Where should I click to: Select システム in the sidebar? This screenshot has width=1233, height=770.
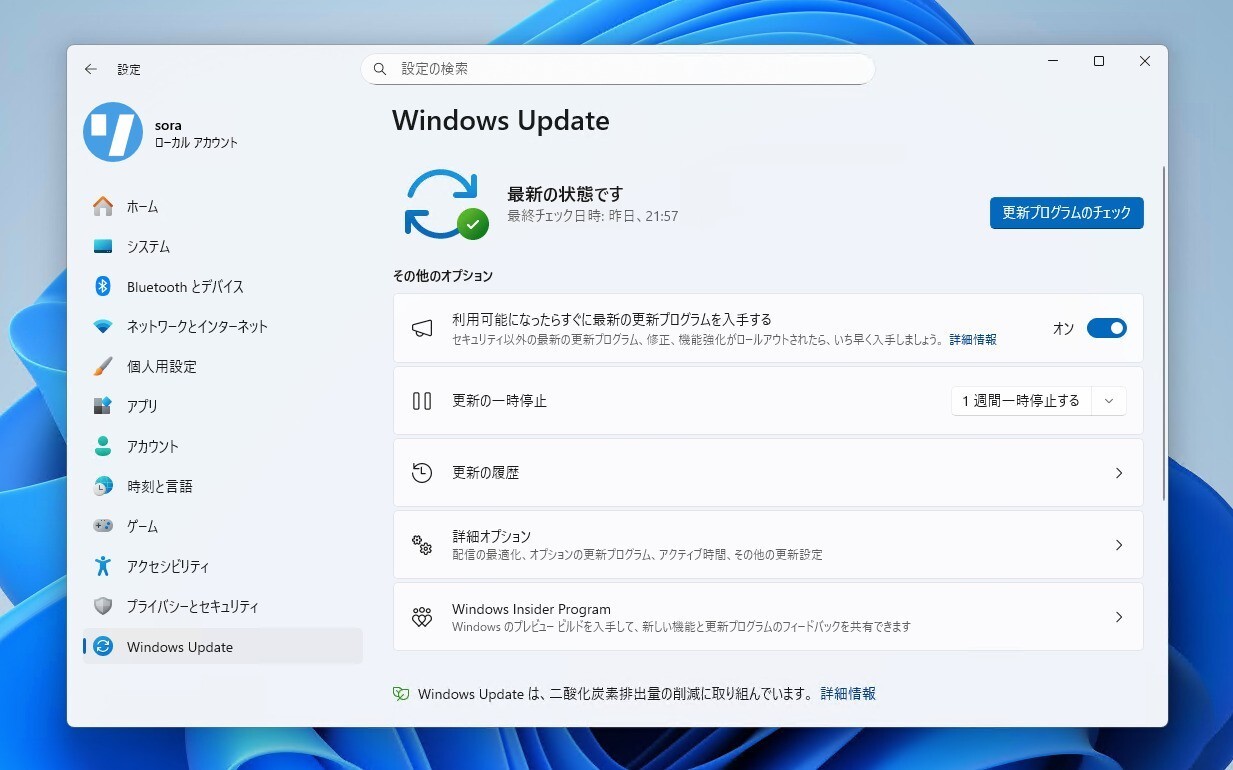[x=223, y=246]
